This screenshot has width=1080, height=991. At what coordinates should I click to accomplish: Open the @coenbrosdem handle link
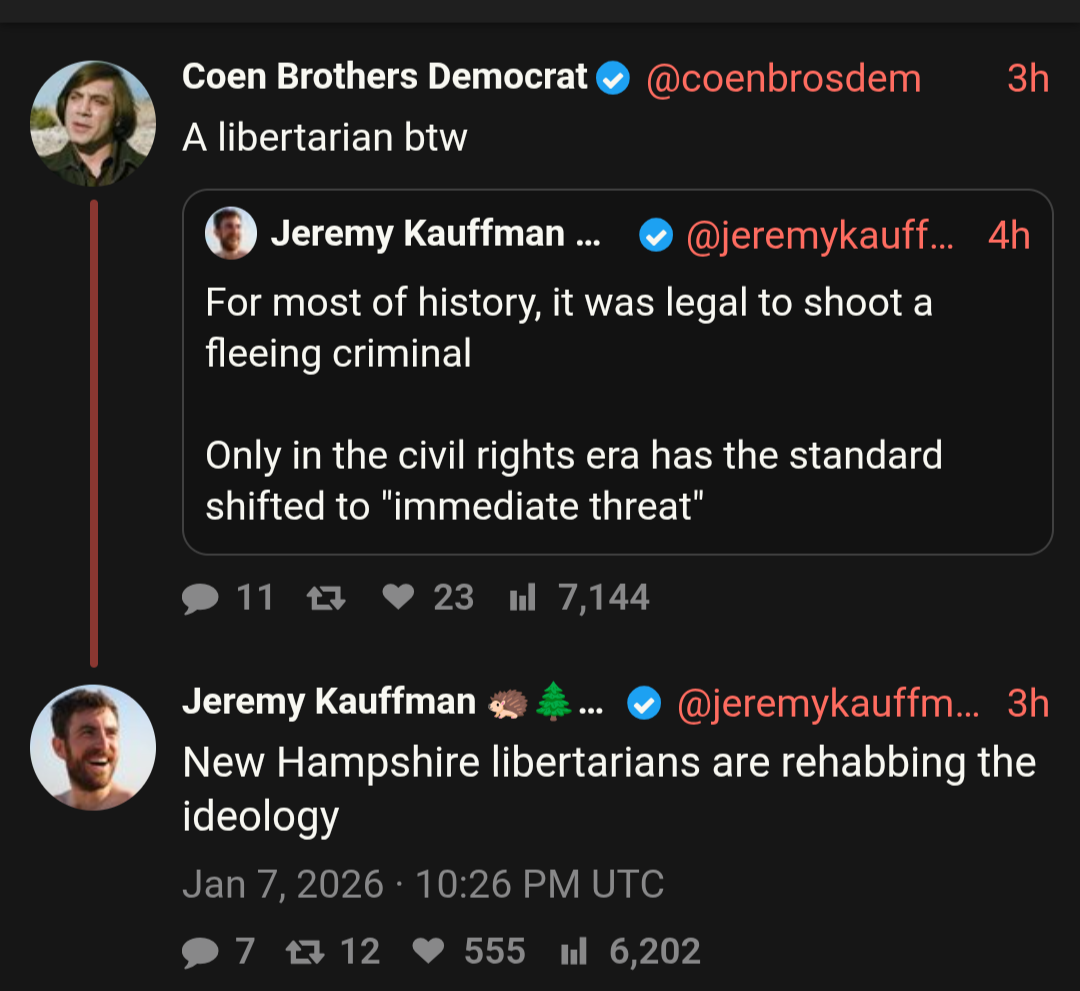784,78
